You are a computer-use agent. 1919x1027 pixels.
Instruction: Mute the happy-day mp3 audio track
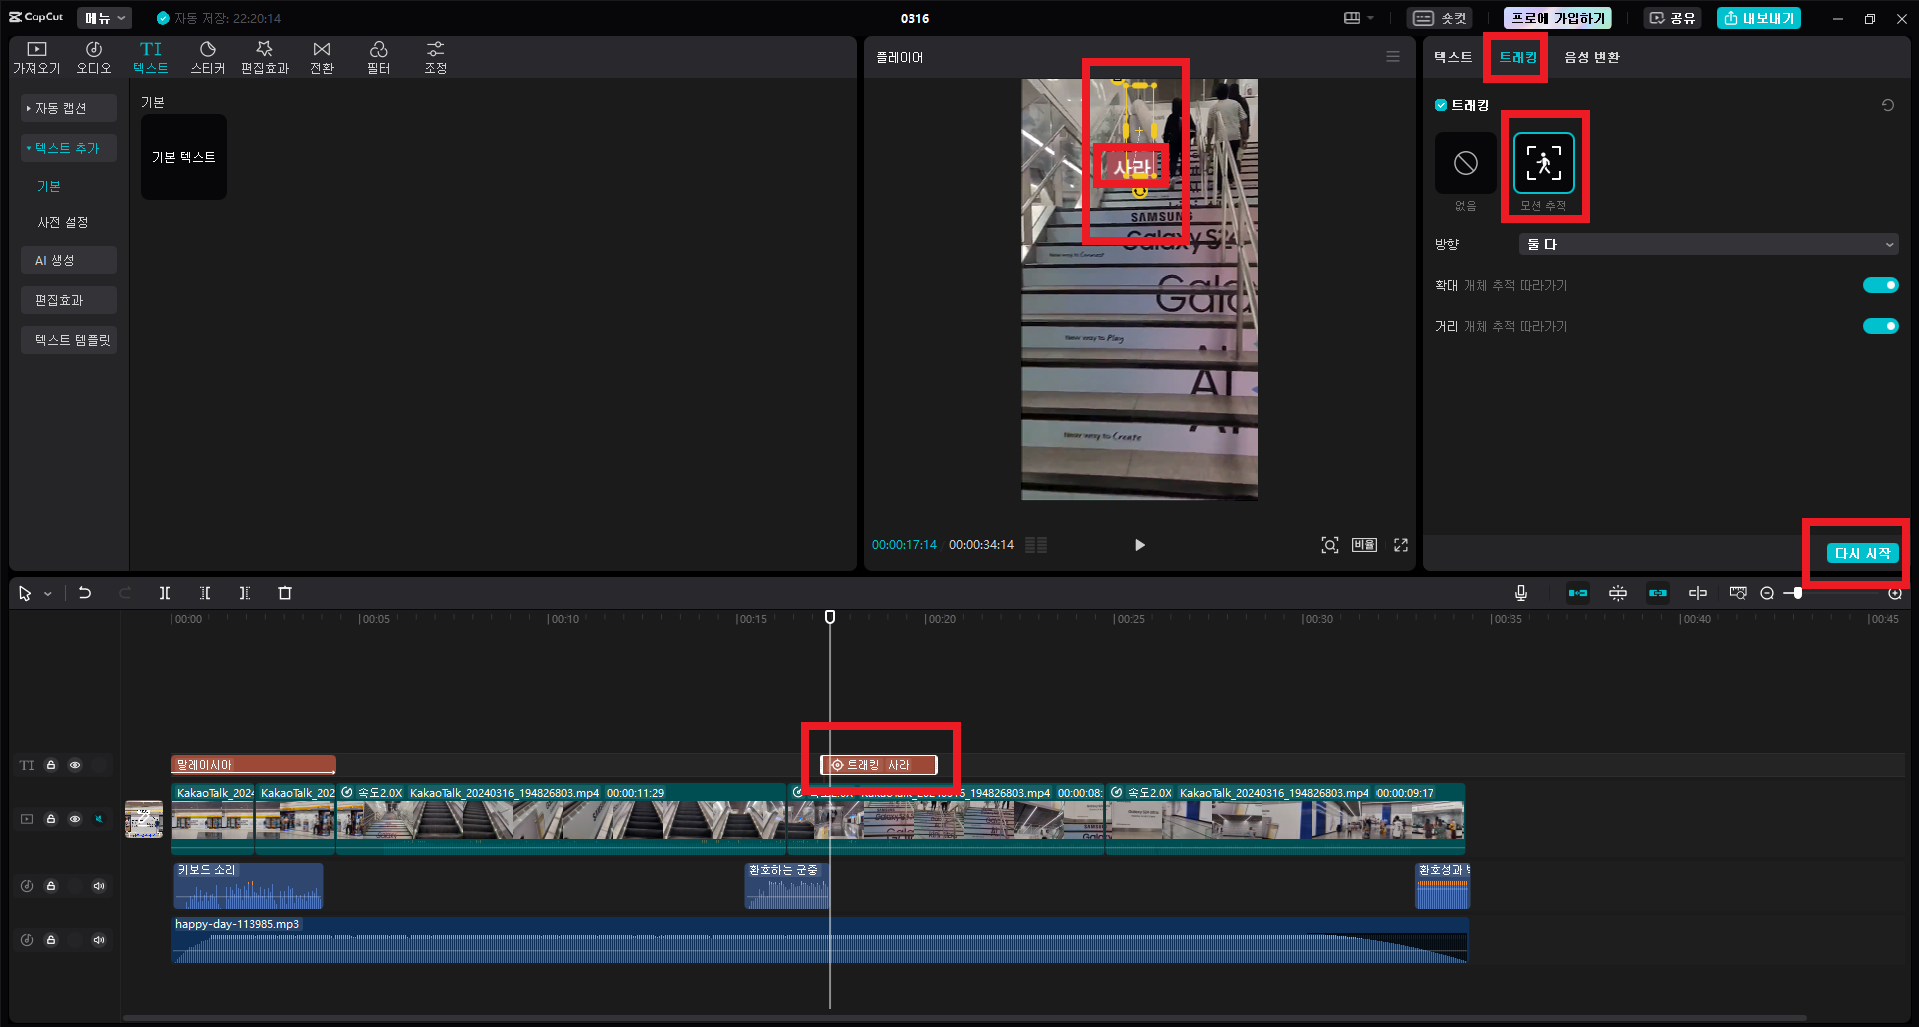[99, 940]
